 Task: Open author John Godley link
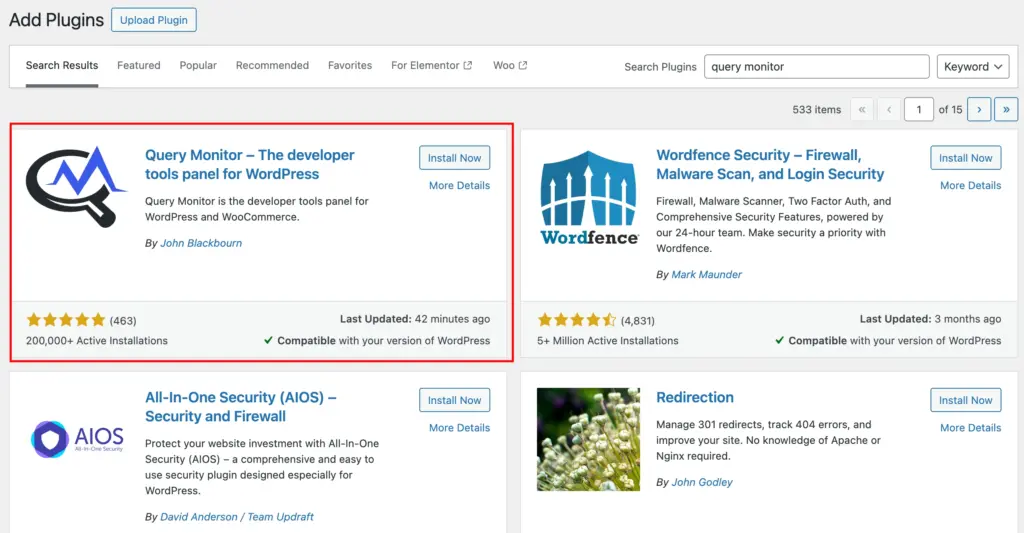coord(702,482)
